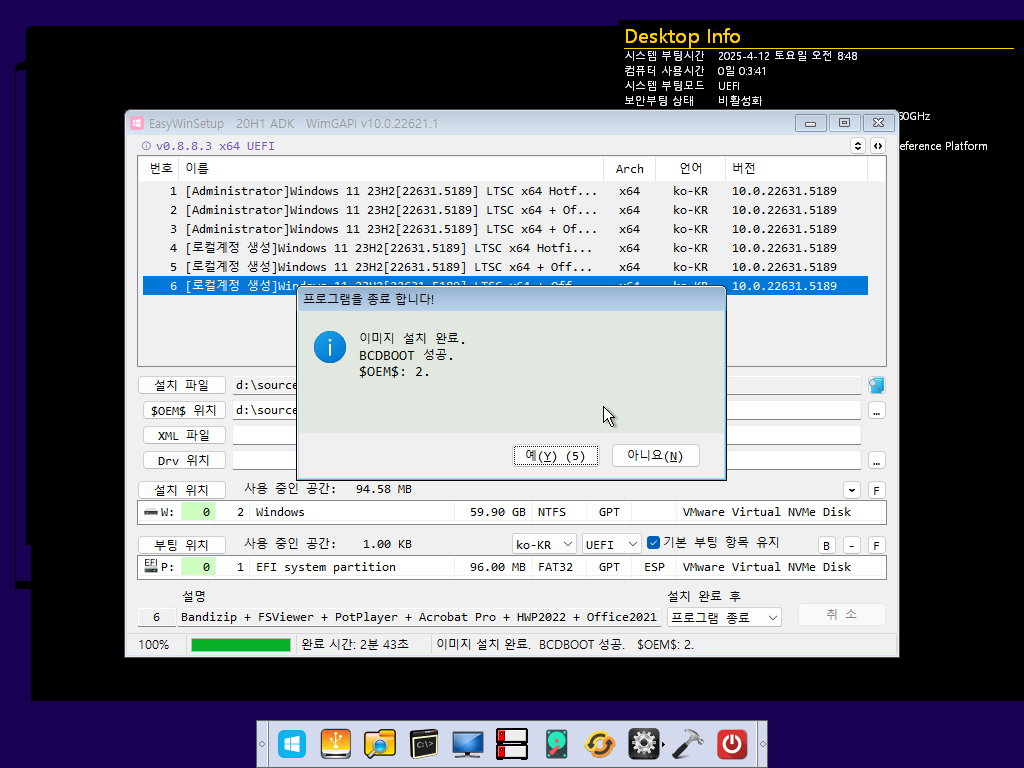Select the P: EFI system partition row

point(511,567)
